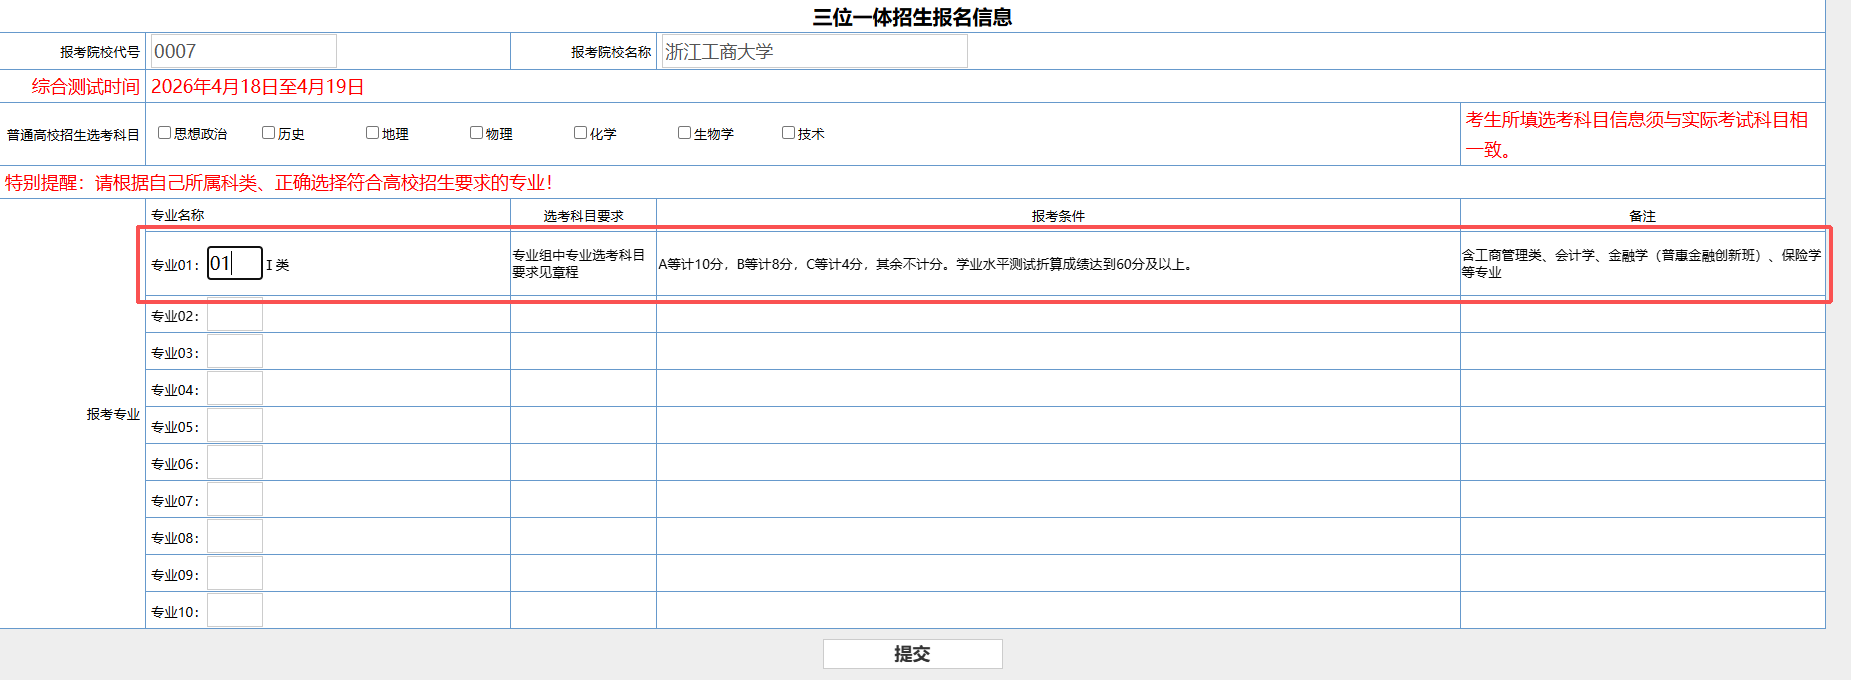The width and height of the screenshot is (1851, 680).
Task: Focus the 专业08 input field
Action: pyautogui.click(x=235, y=537)
